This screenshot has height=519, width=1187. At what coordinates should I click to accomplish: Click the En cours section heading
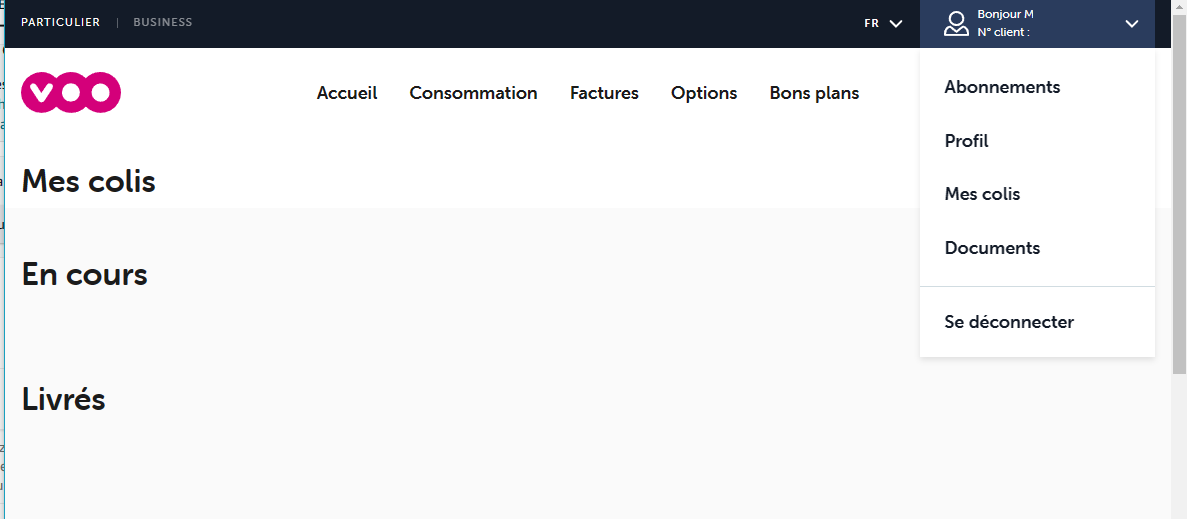pos(85,274)
